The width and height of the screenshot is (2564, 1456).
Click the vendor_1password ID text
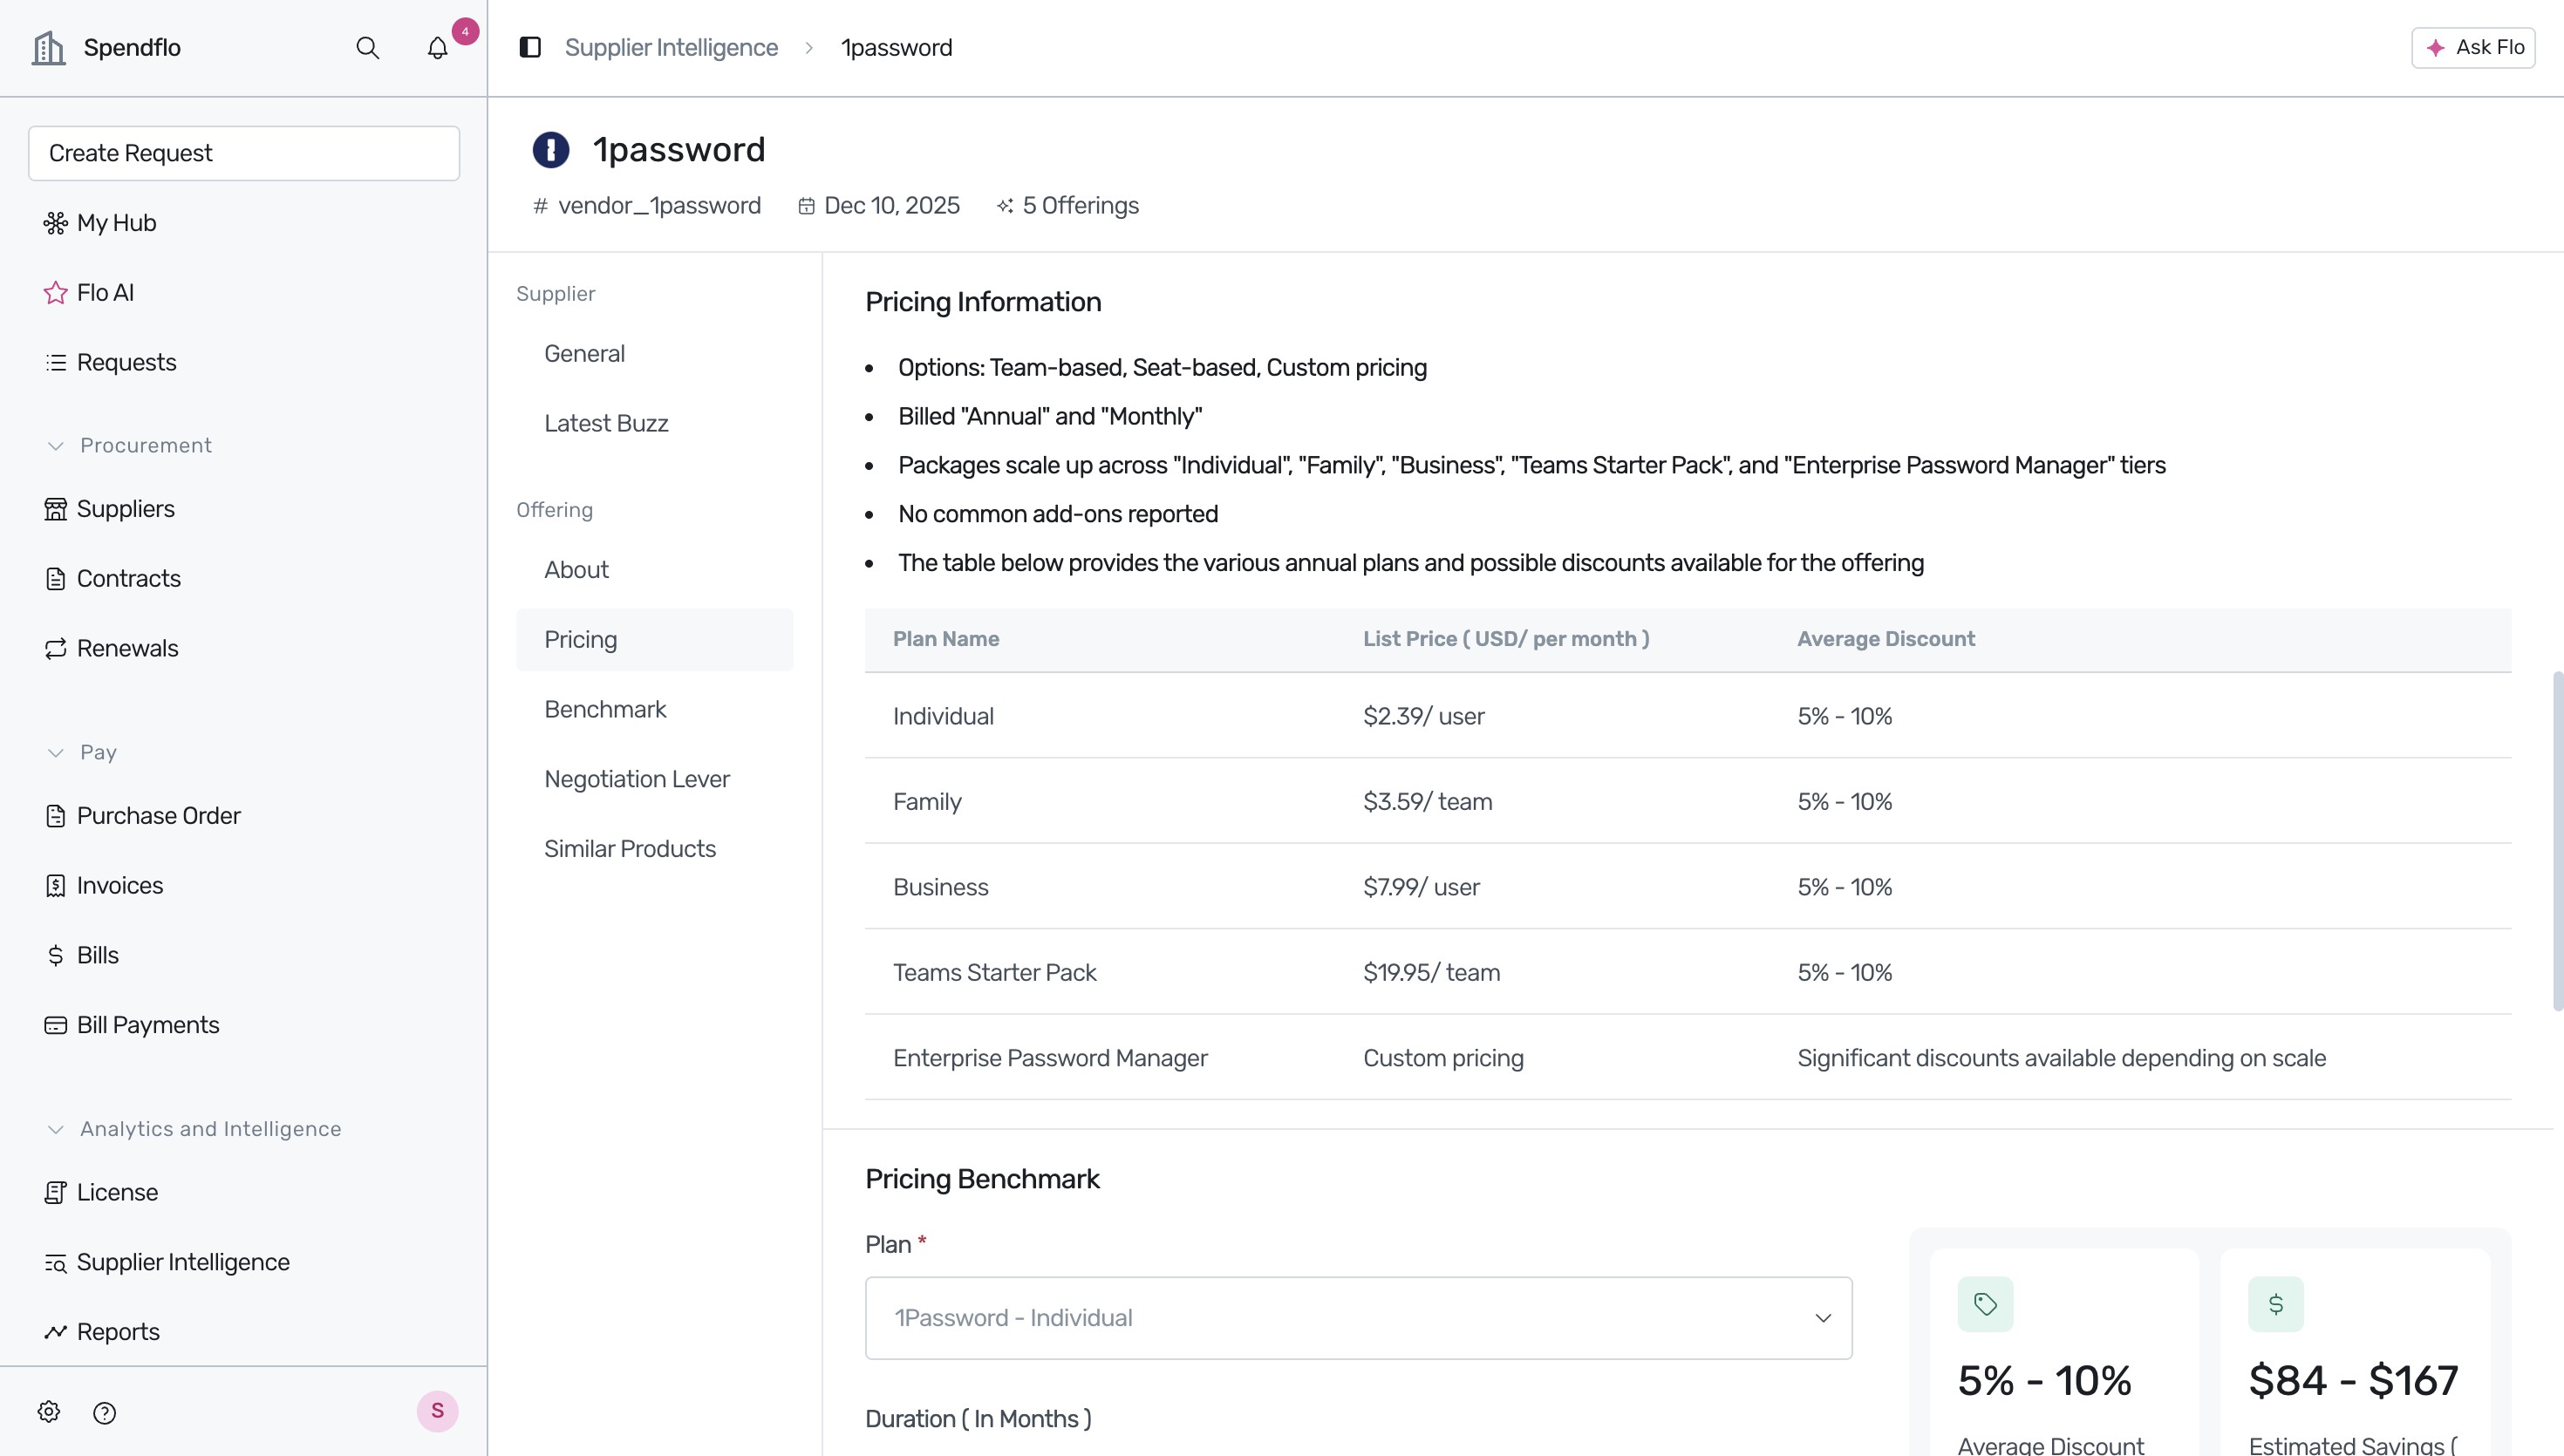(659, 205)
